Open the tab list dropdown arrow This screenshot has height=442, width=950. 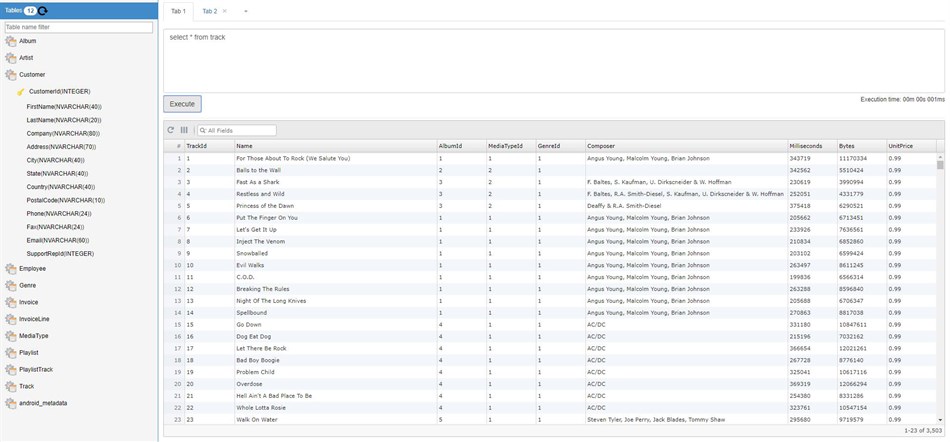(x=245, y=11)
